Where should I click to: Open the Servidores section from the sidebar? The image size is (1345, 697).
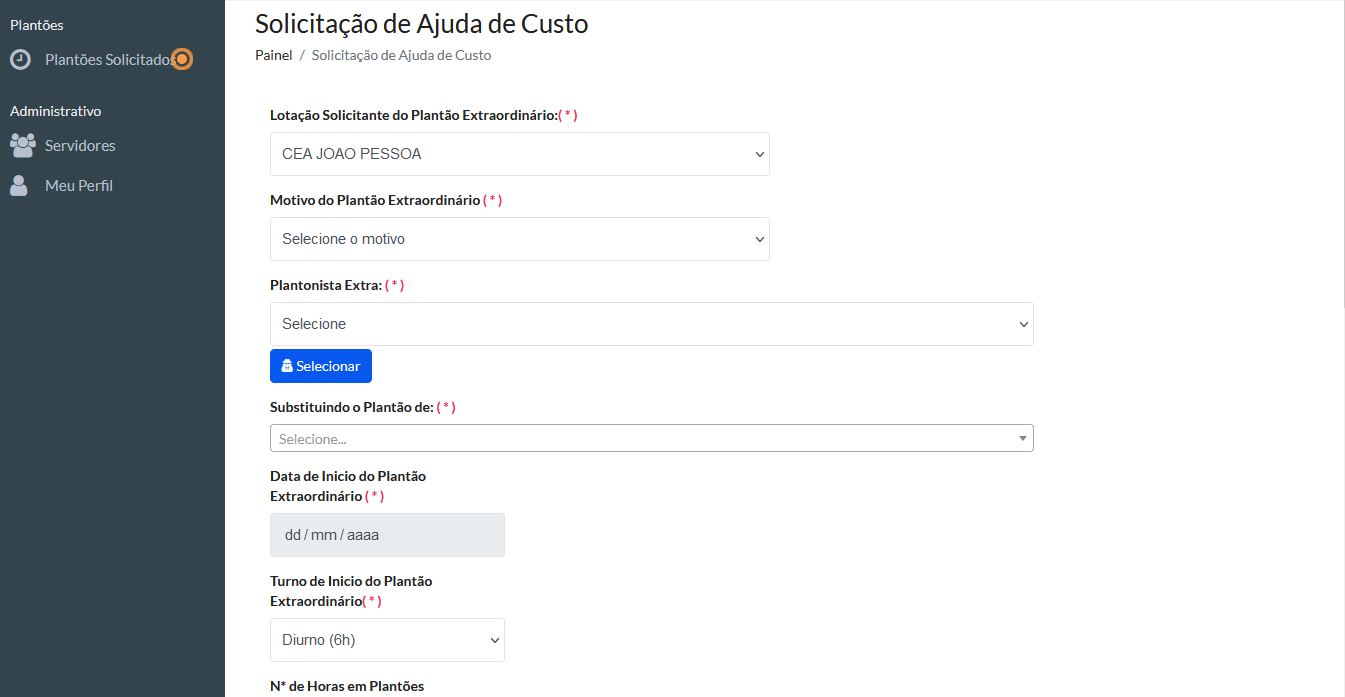[79, 145]
